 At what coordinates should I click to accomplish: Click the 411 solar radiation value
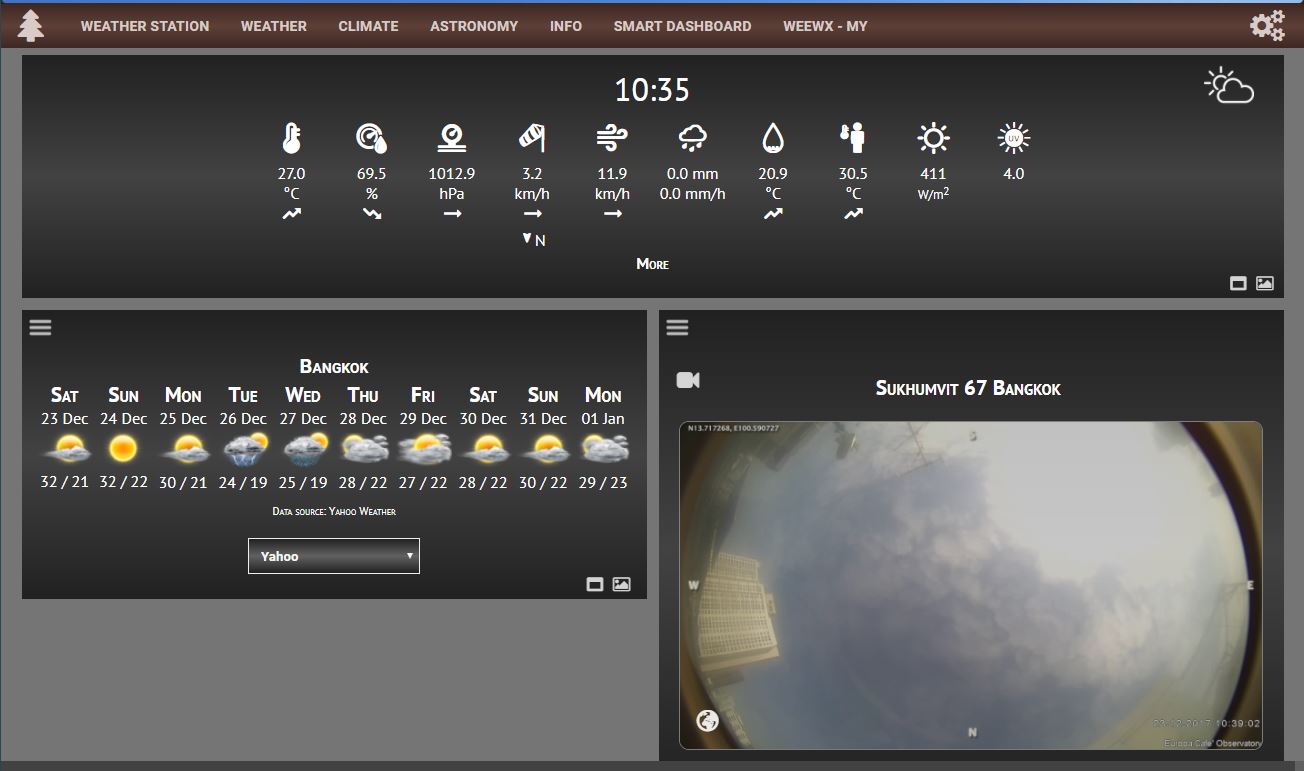coord(933,174)
